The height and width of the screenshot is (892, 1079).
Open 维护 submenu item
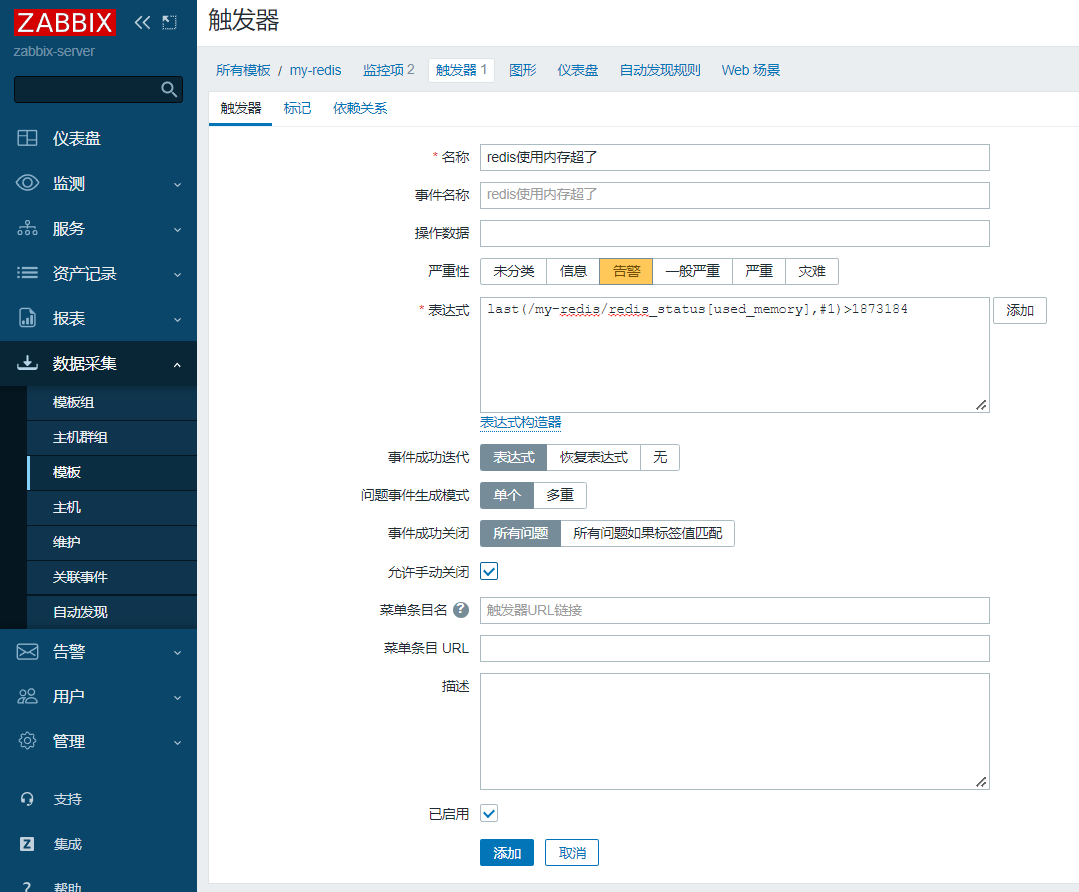coord(111,542)
